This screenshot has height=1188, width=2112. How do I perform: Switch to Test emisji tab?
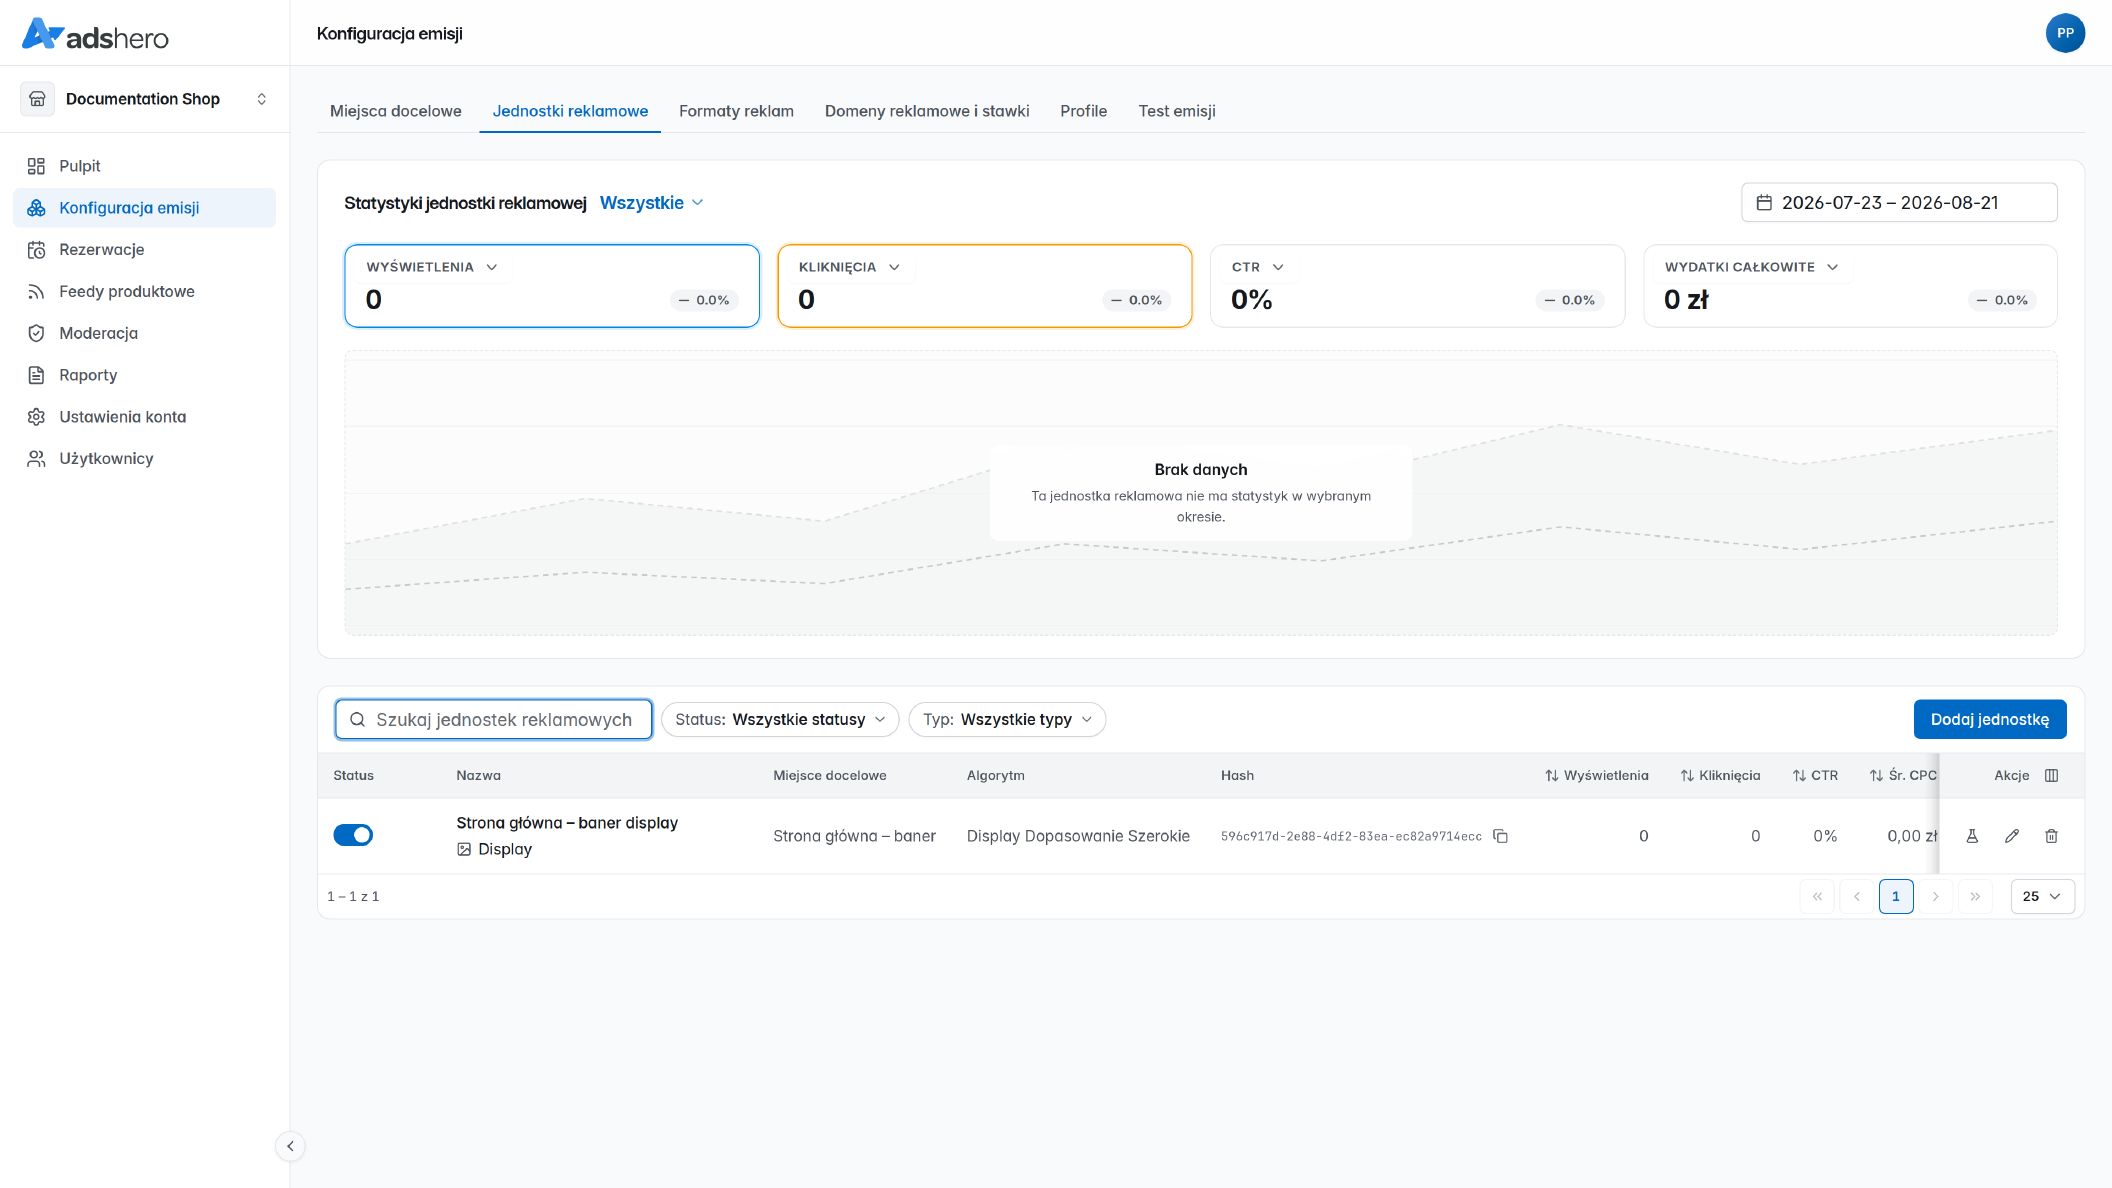click(x=1177, y=111)
